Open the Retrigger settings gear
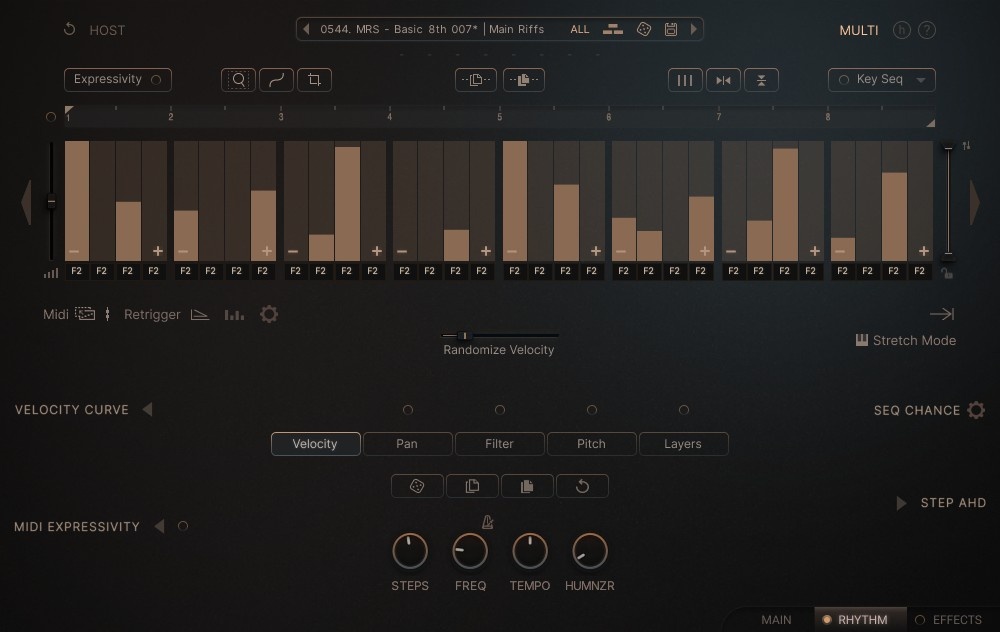 (268, 314)
